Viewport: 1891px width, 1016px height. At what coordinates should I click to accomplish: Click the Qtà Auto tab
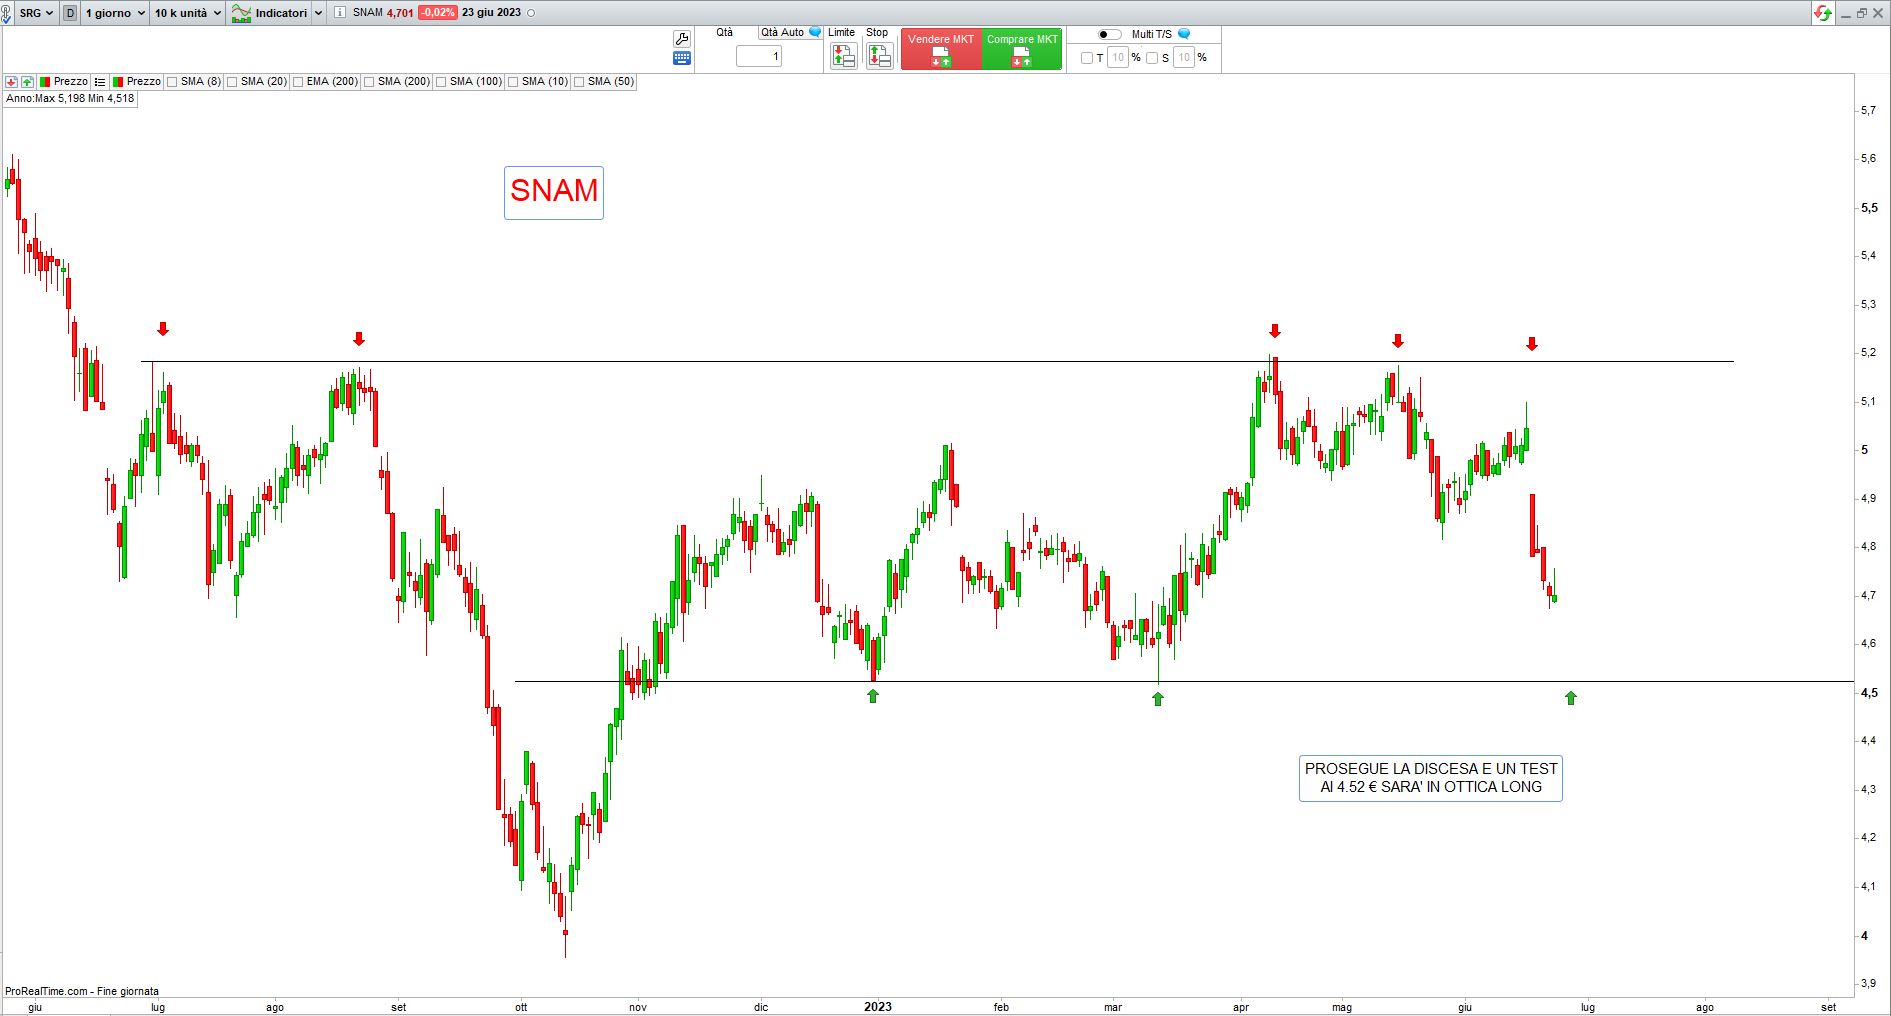[782, 33]
